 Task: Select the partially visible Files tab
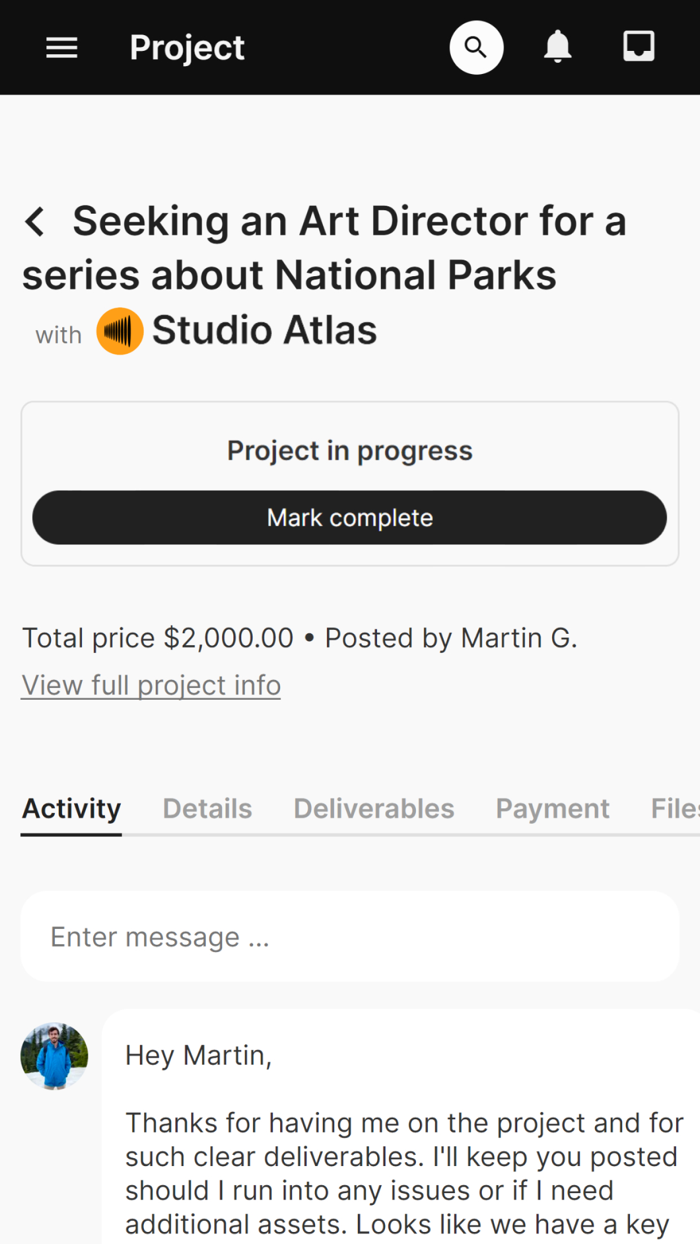(675, 808)
